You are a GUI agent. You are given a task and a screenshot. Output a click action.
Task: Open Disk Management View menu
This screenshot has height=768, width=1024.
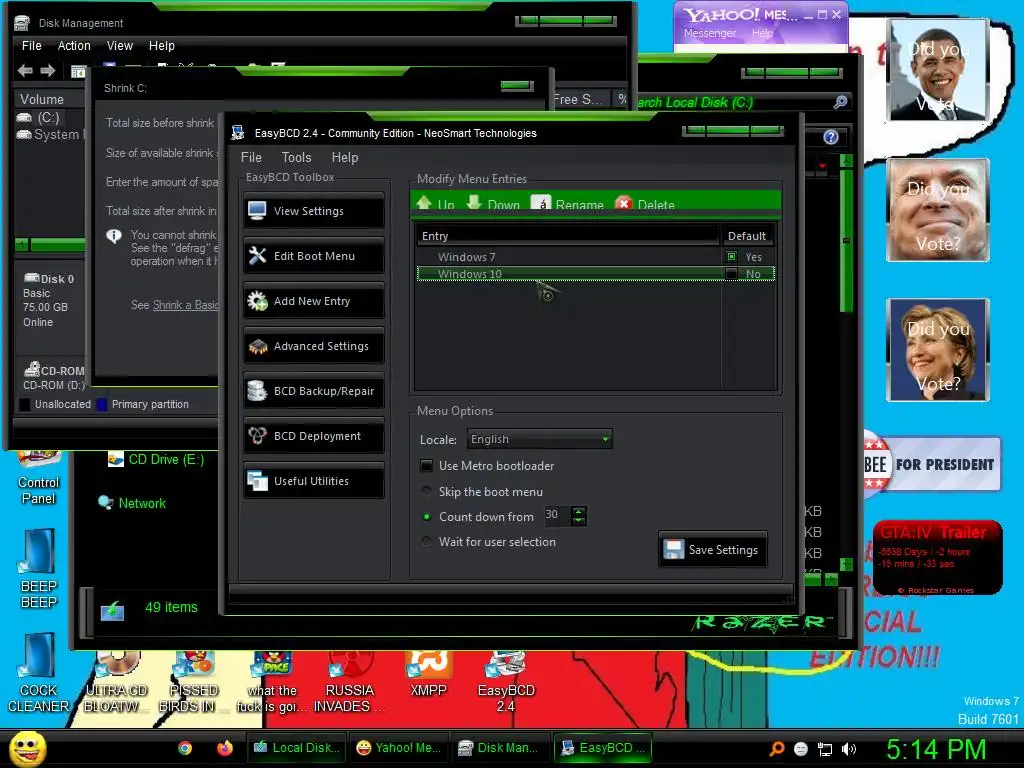pyautogui.click(x=120, y=46)
